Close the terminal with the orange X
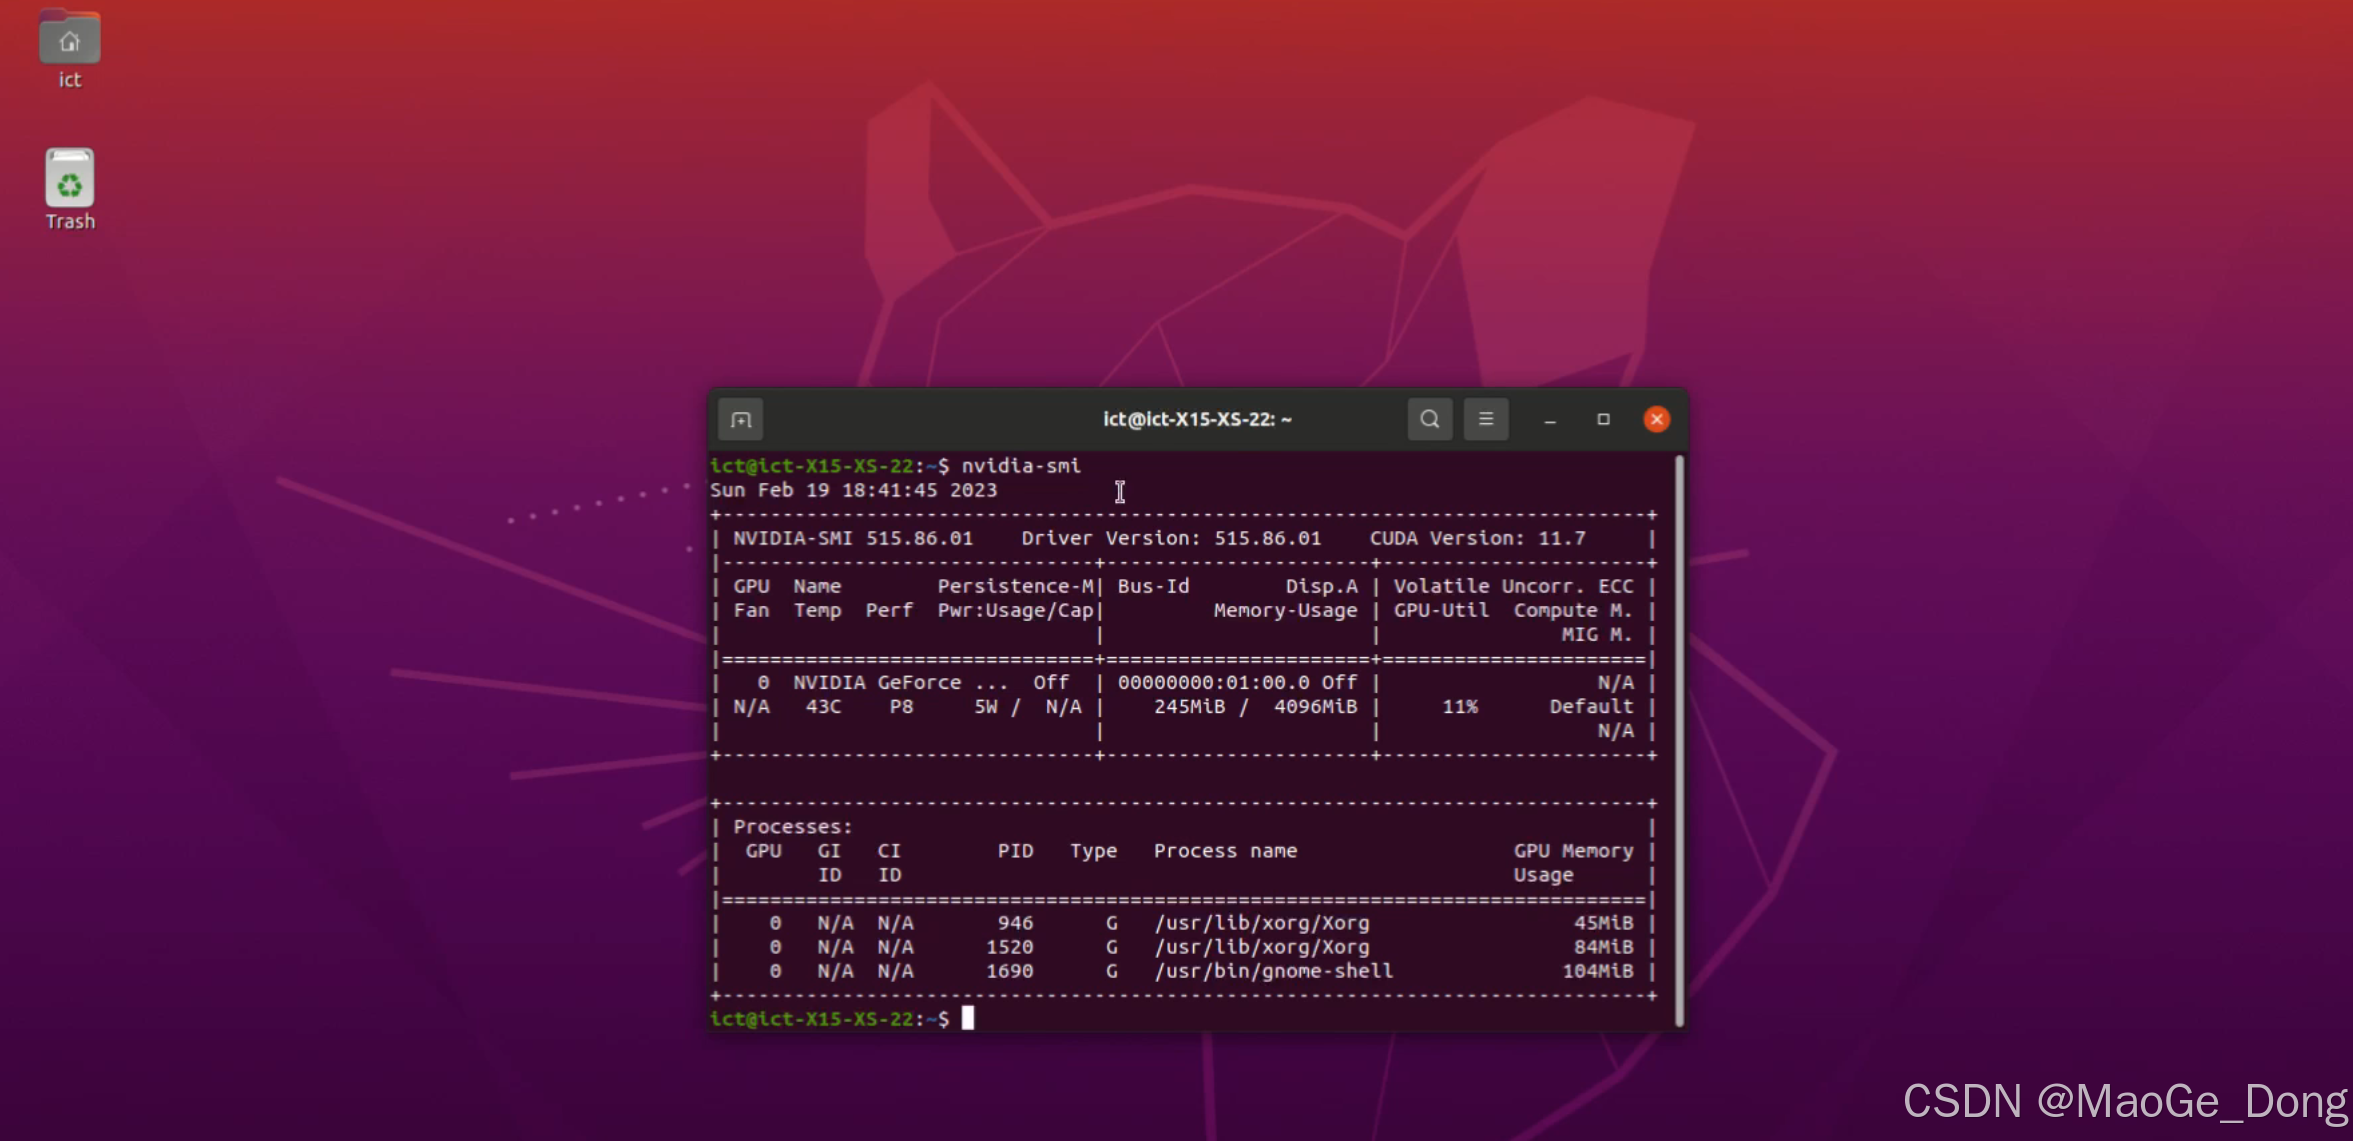Screen dimensions: 2353x1141 pos(1656,419)
